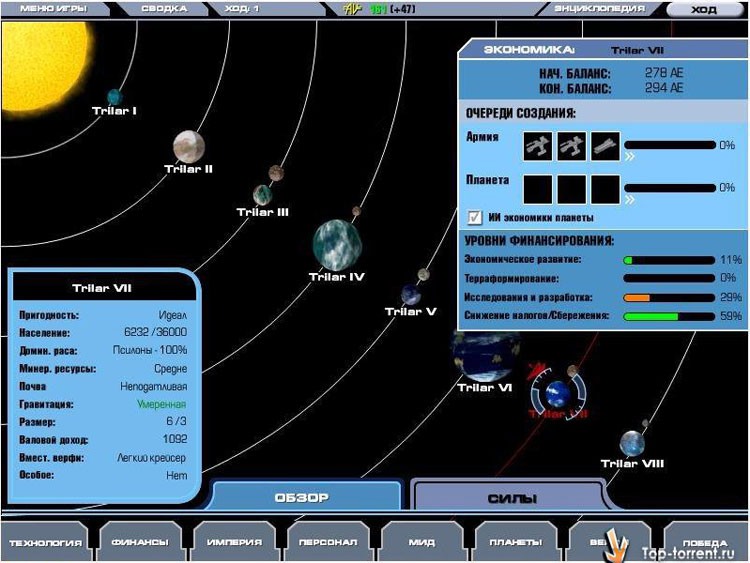Toggle the ИИ экономики планеты checkbox
The height and width of the screenshot is (563, 750).
(475, 217)
